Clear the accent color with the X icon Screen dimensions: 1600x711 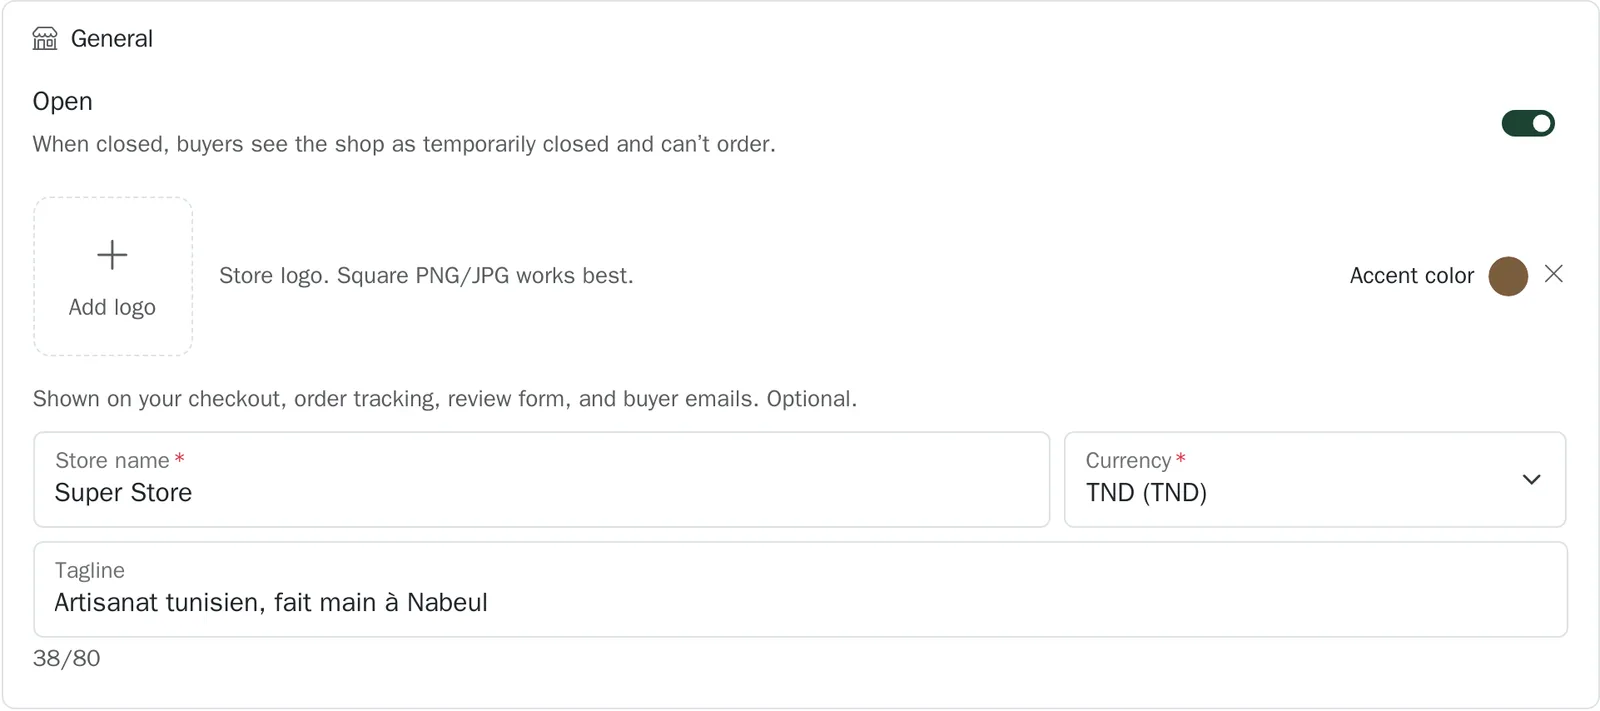[x=1553, y=274]
